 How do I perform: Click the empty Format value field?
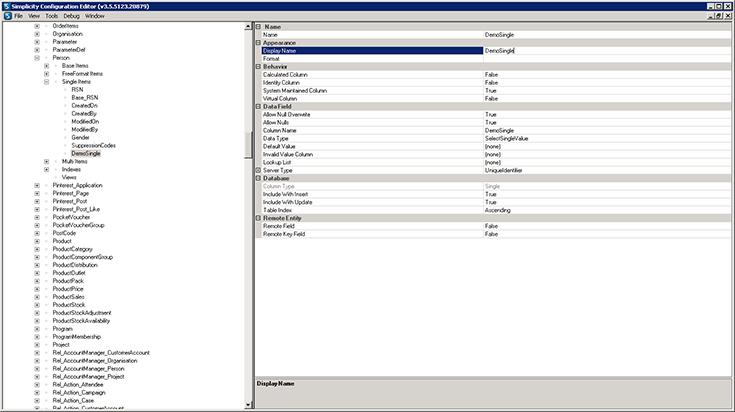pyautogui.click(x=607, y=59)
